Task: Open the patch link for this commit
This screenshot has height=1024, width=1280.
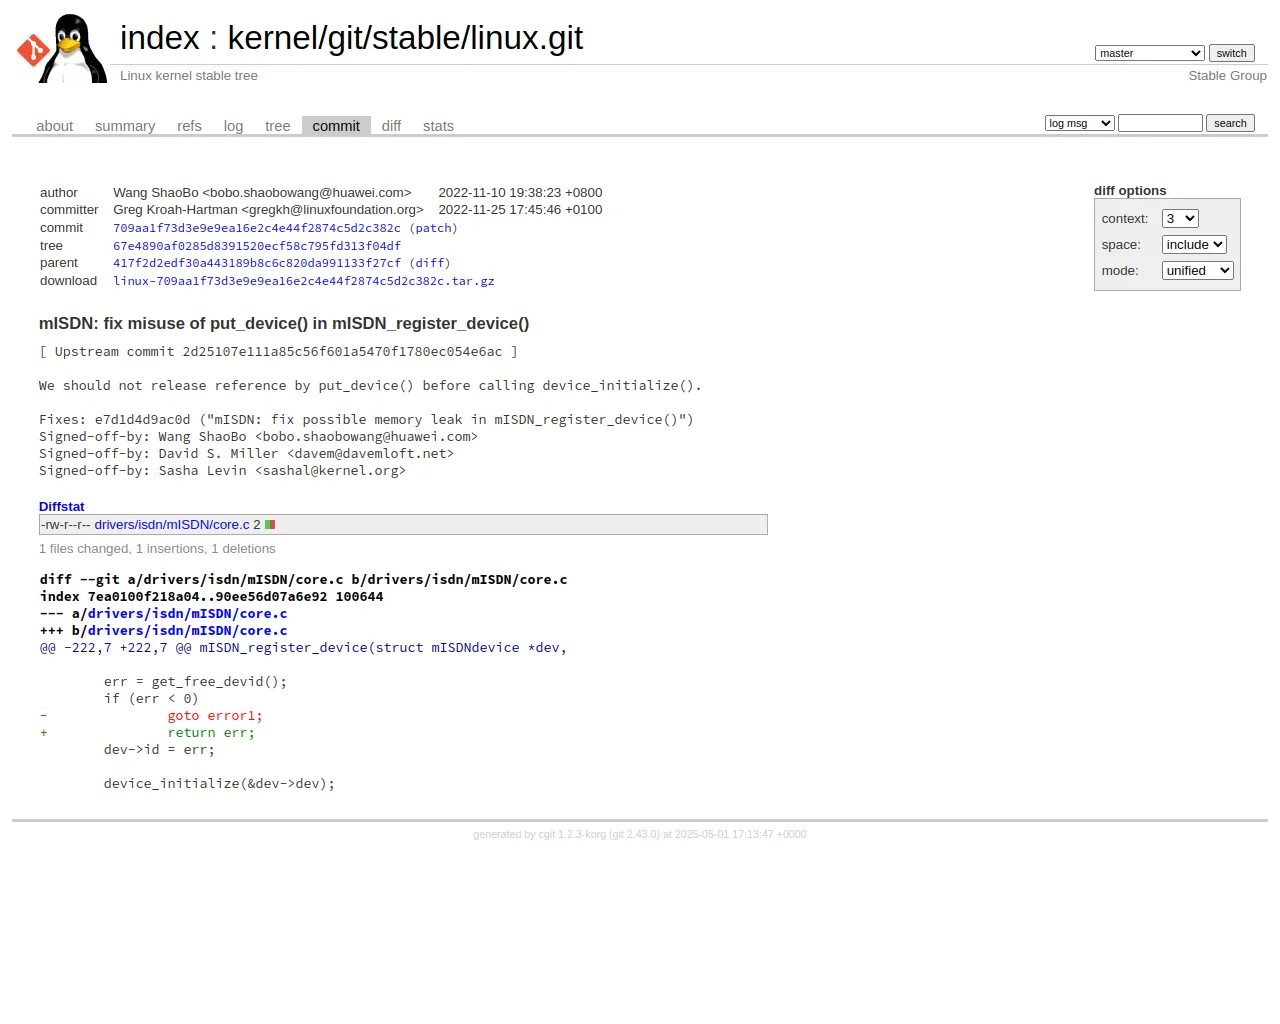Action: click(433, 228)
